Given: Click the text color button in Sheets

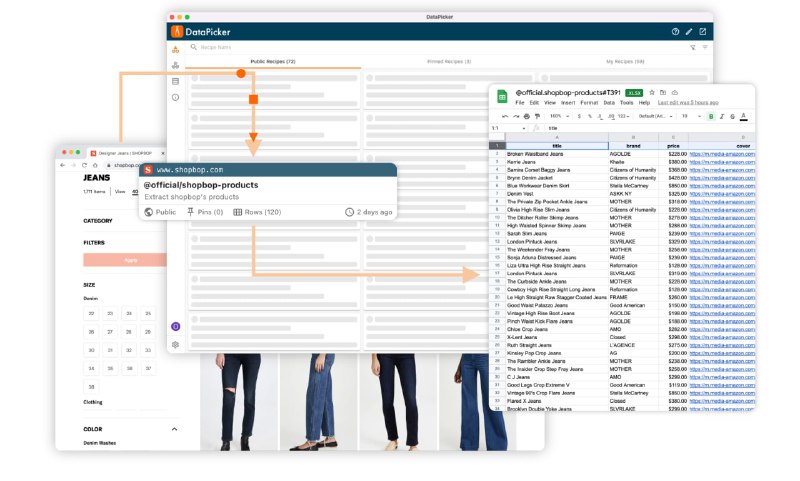Looking at the screenshot, I should [743, 116].
